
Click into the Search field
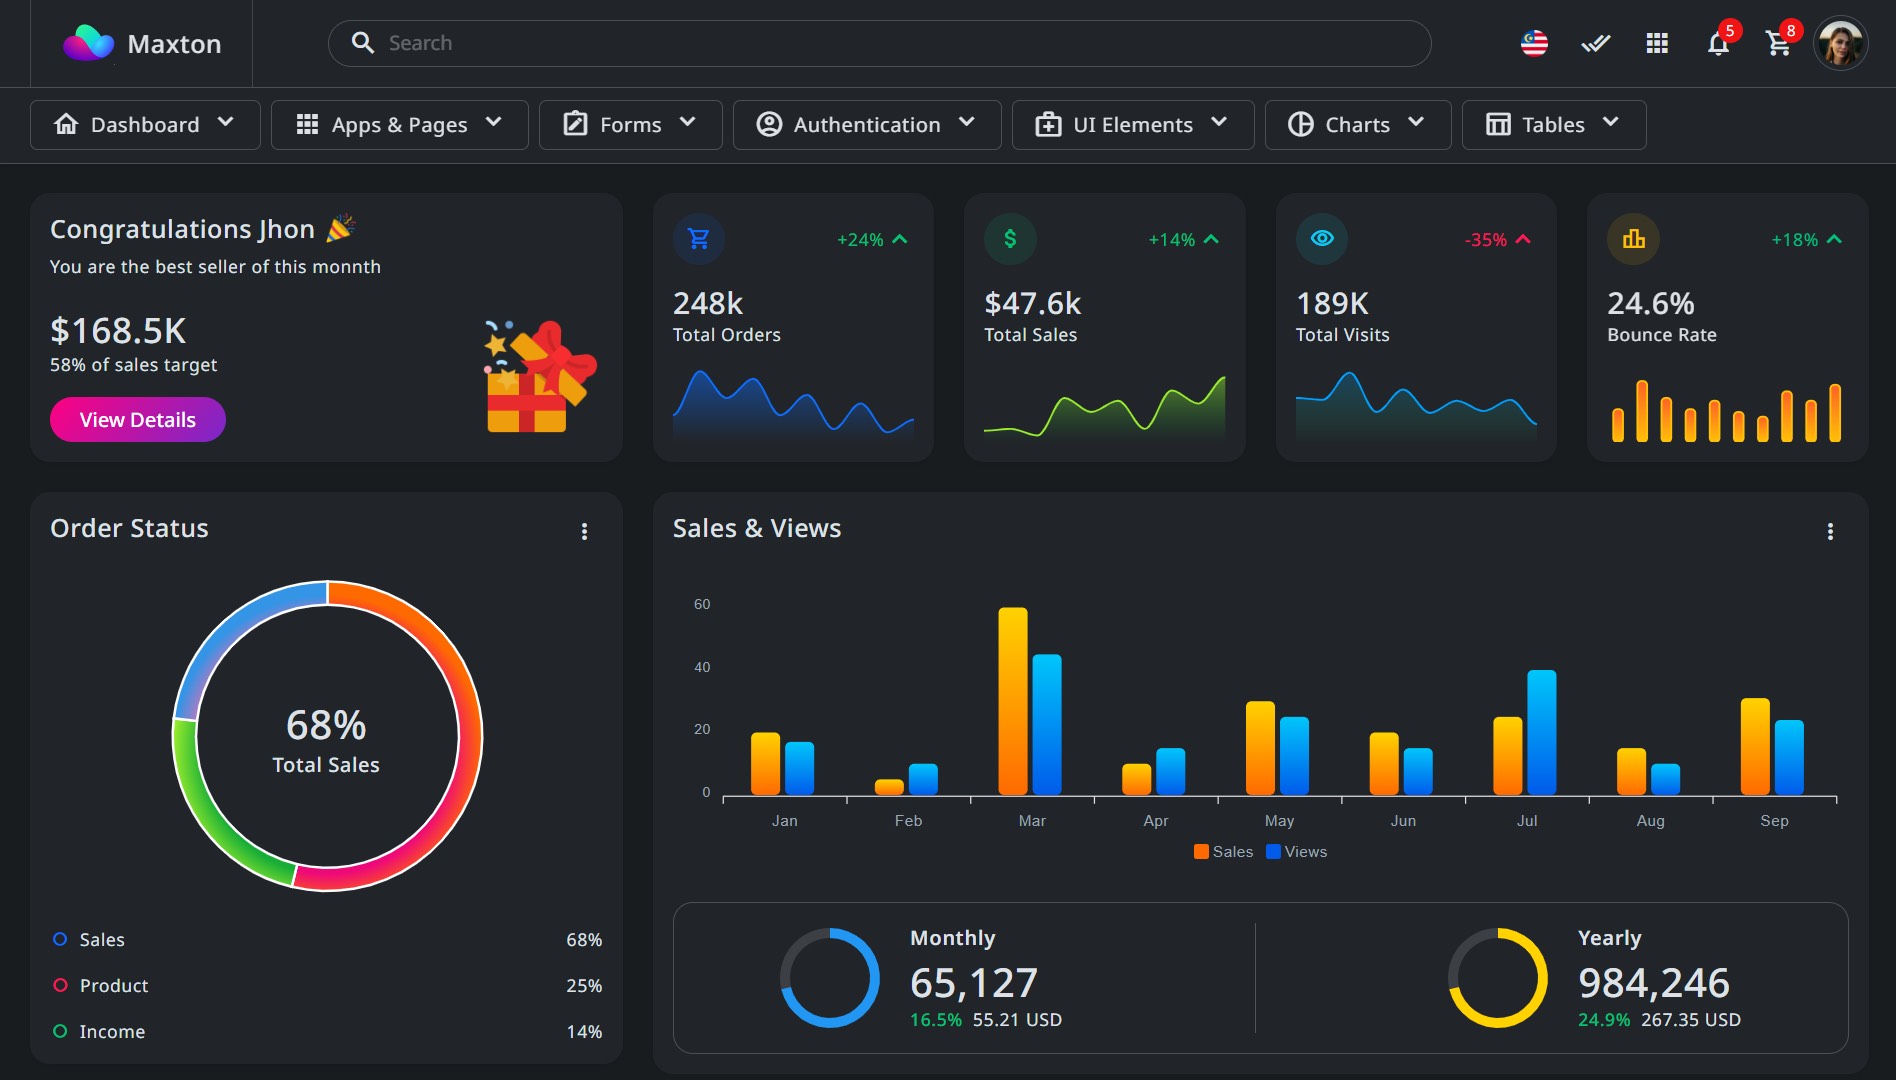(x=880, y=43)
